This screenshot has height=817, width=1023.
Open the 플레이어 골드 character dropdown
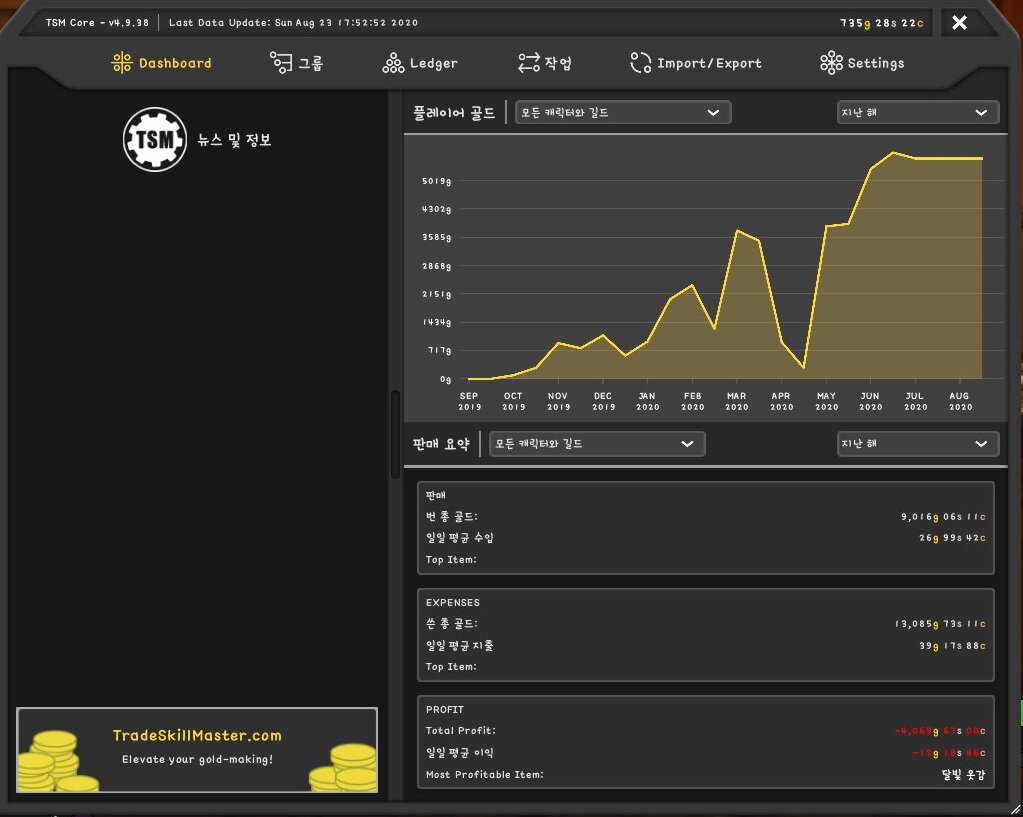[623, 112]
